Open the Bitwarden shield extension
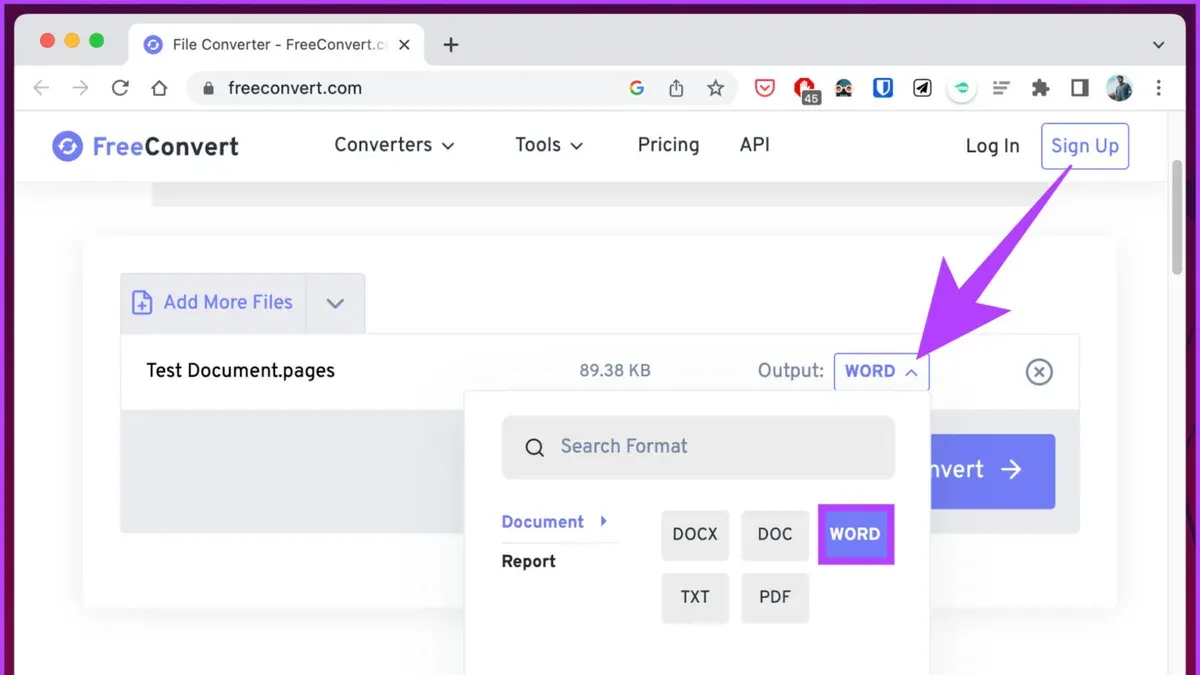Screen dimensions: 1200x675 click(883, 88)
